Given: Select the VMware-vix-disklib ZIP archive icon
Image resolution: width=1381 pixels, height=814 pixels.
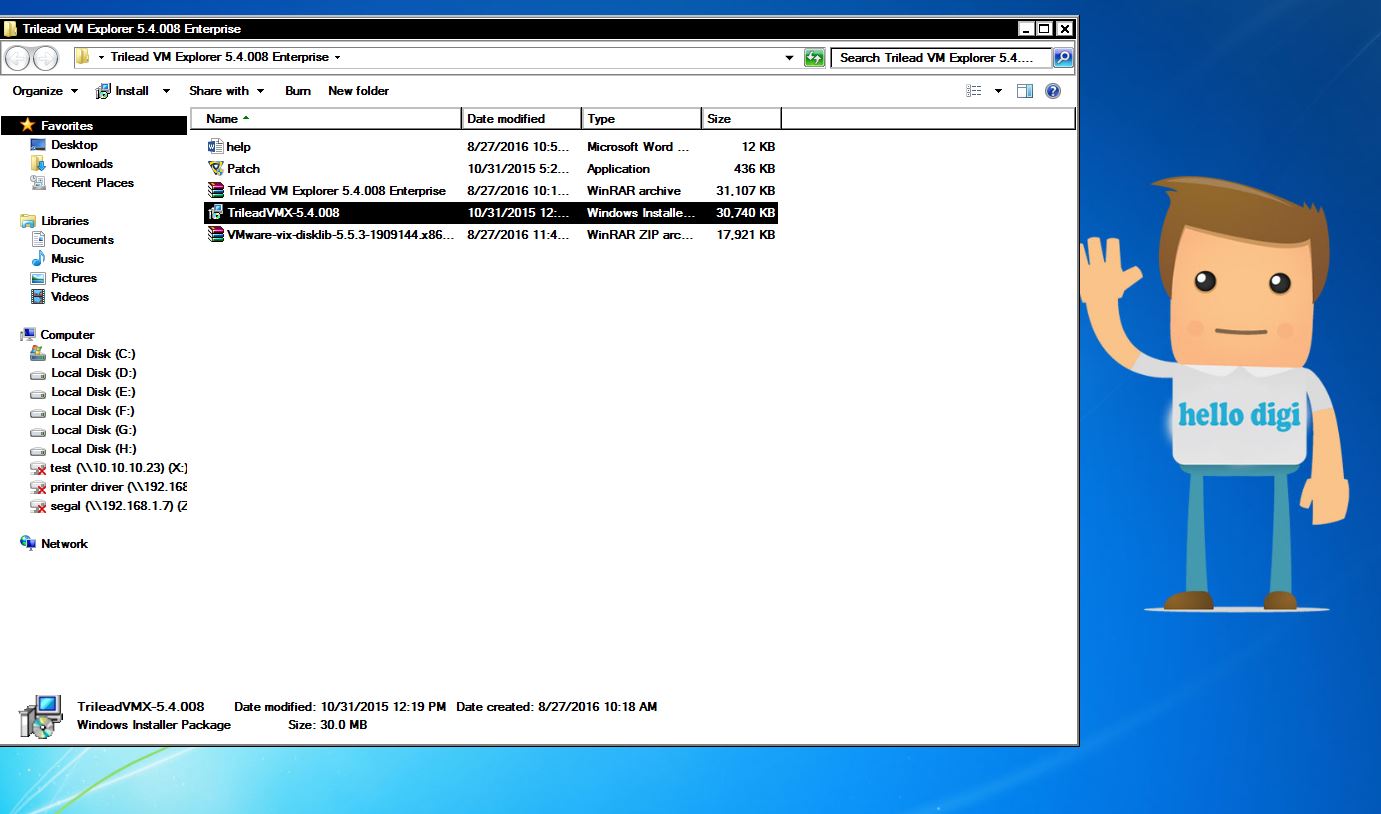Looking at the screenshot, I should (215, 235).
